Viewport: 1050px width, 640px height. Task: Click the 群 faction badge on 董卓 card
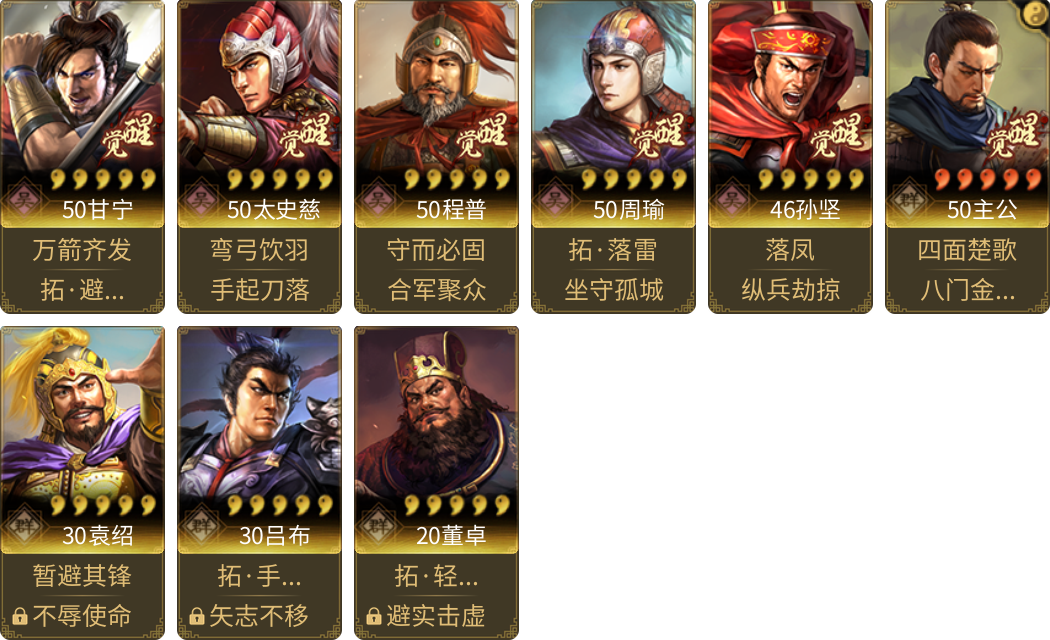tap(377, 525)
